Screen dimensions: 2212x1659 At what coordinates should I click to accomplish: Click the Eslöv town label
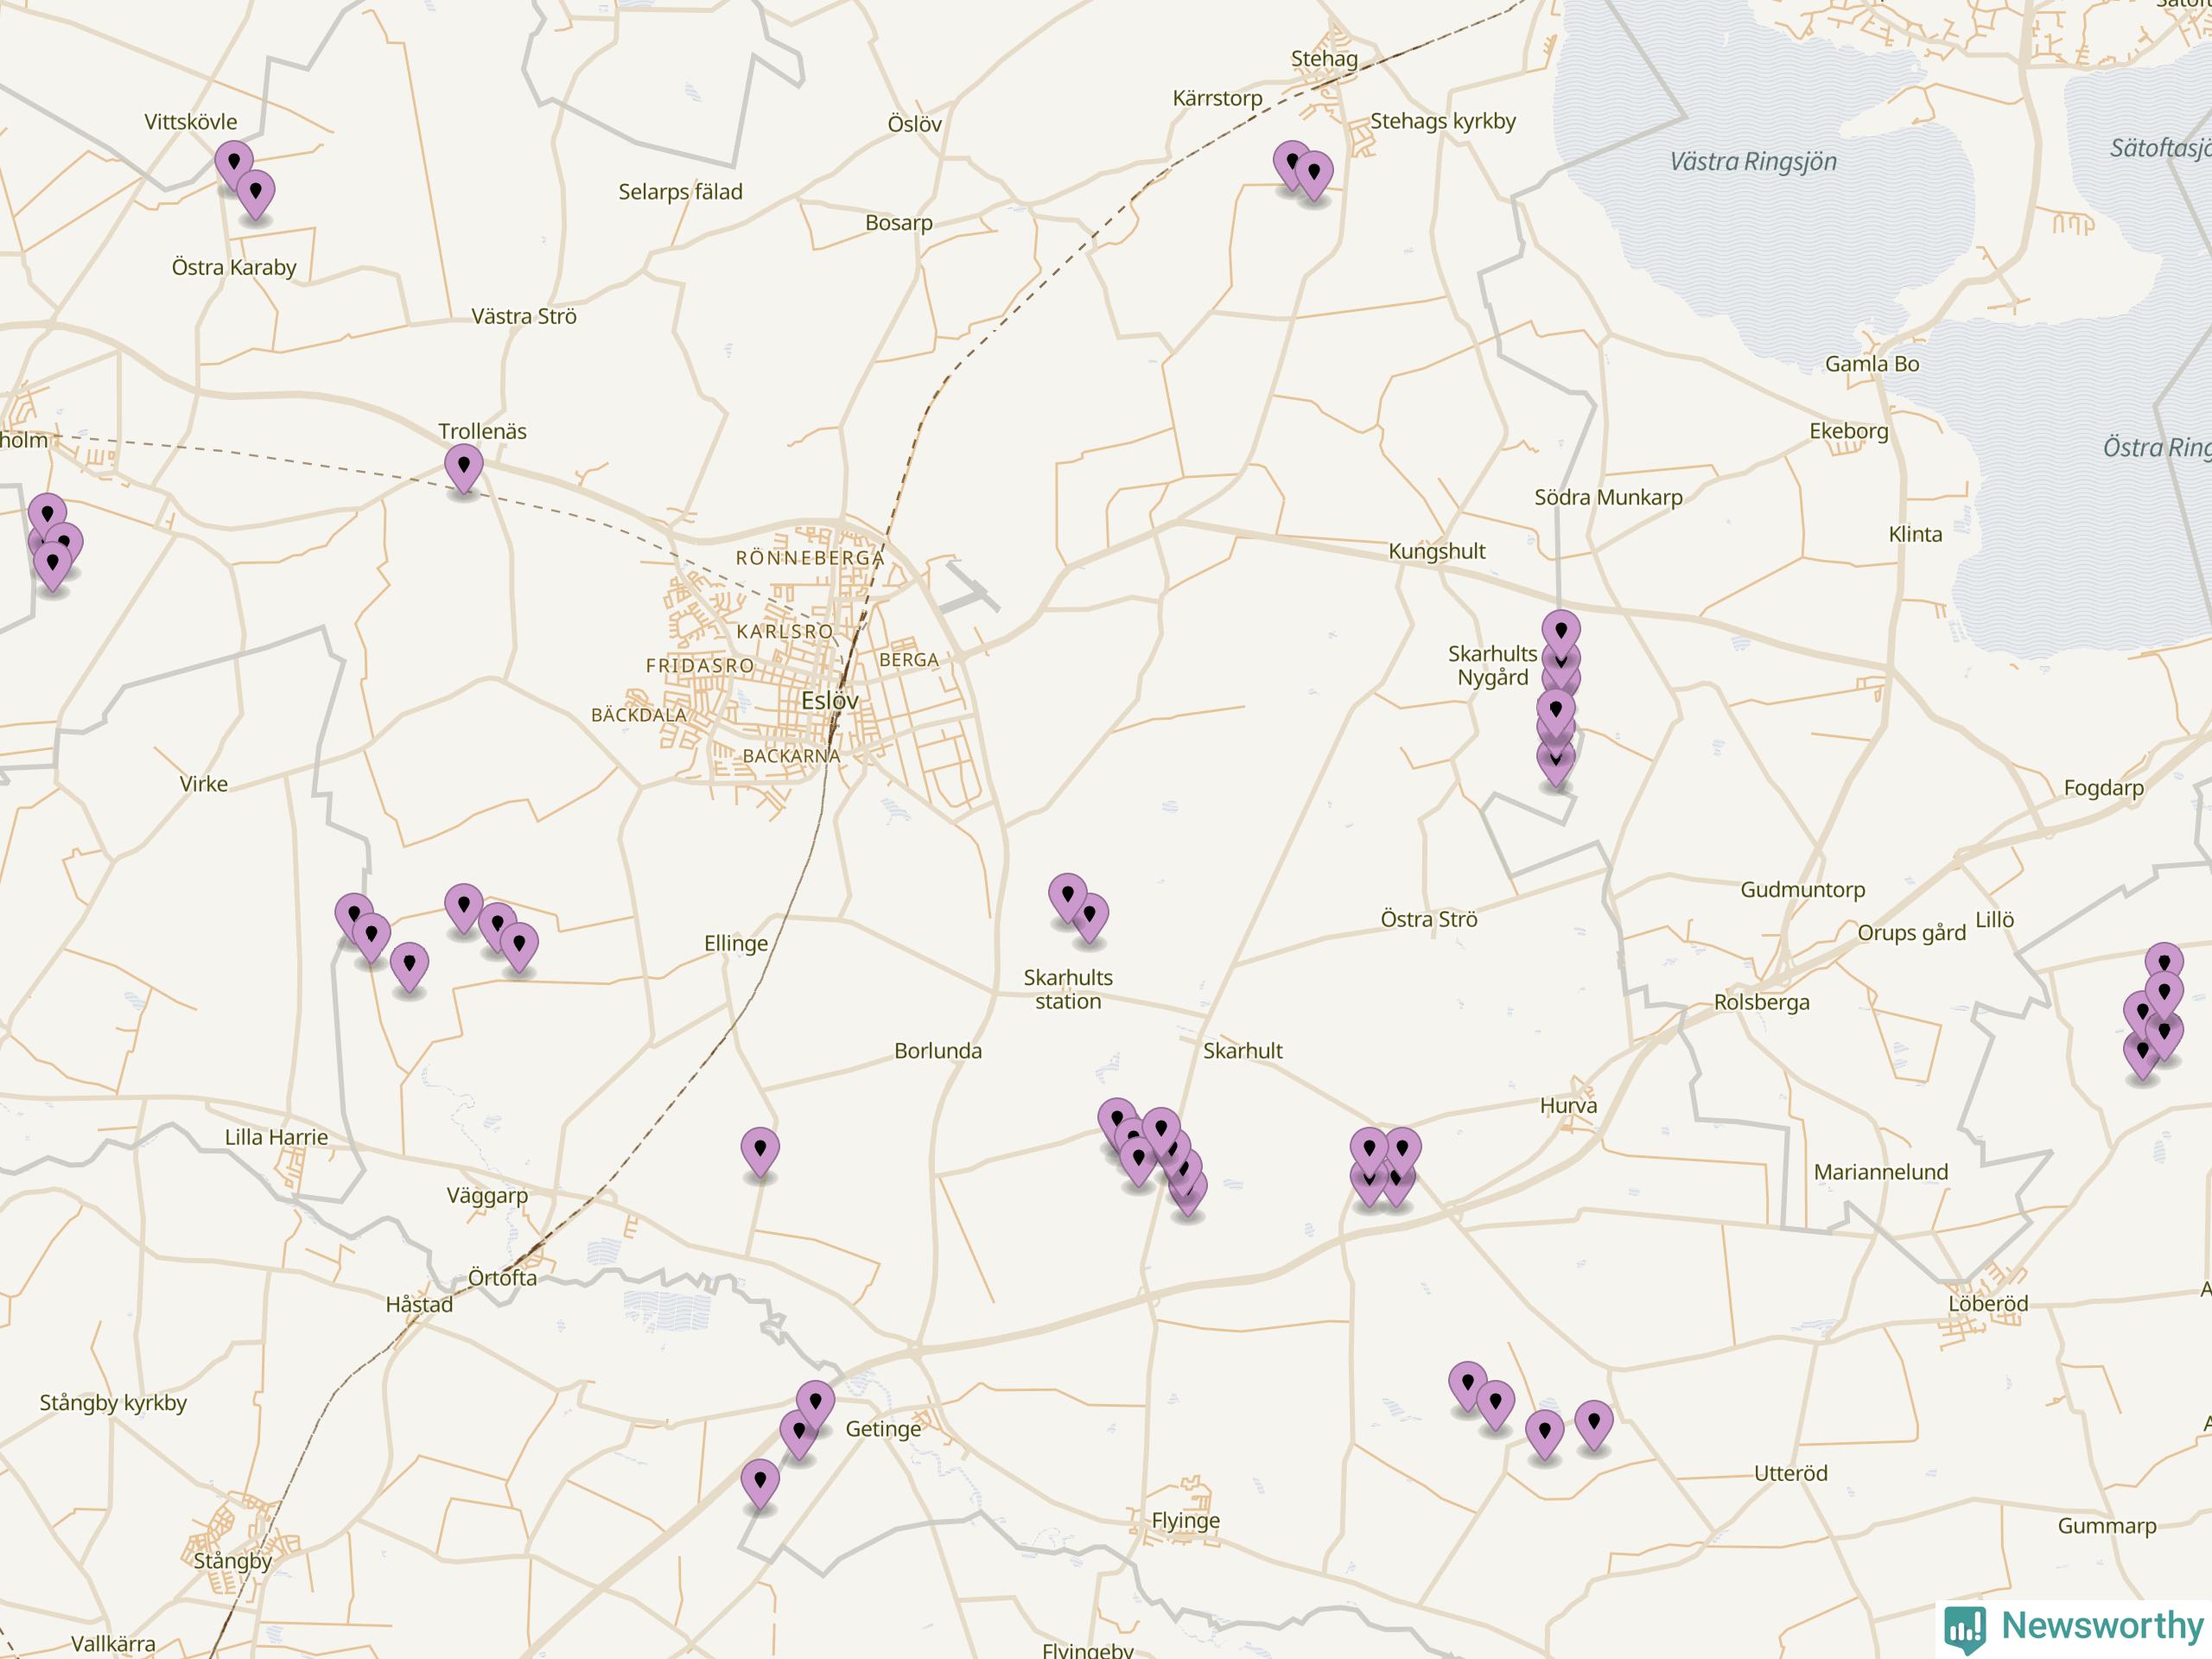tap(830, 701)
